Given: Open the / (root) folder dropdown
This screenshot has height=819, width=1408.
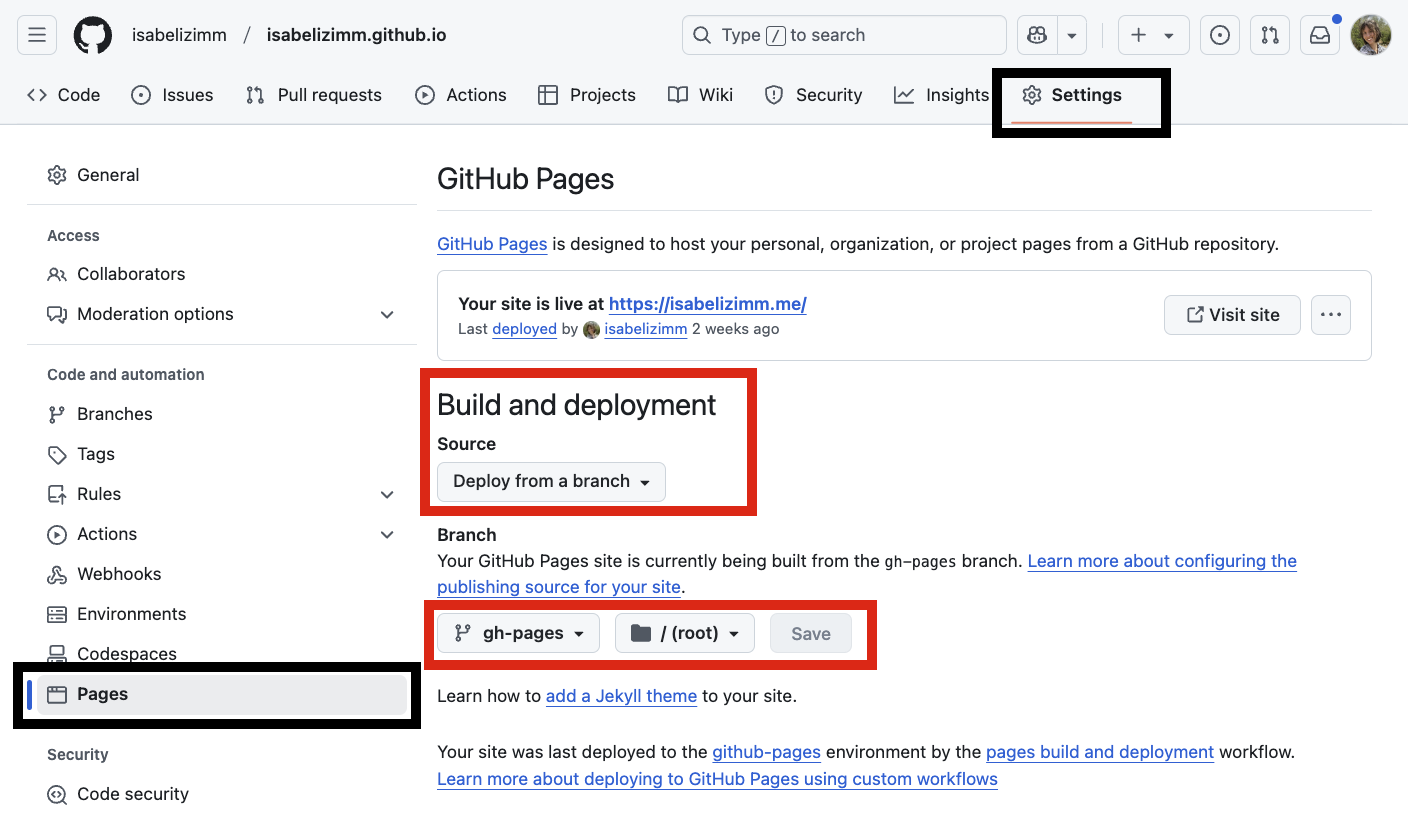Looking at the screenshot, I should (x=685, y=634).
